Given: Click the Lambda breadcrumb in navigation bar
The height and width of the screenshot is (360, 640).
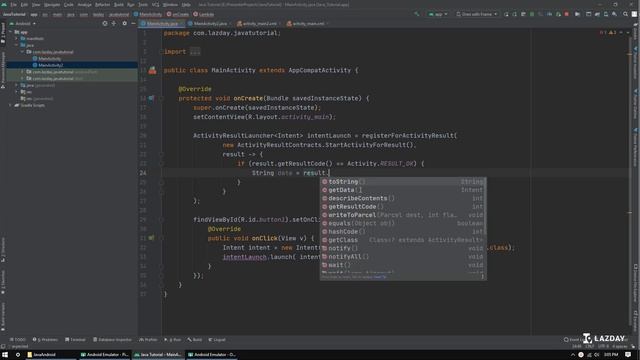Looking at the screenshot, I should (204, 14).
